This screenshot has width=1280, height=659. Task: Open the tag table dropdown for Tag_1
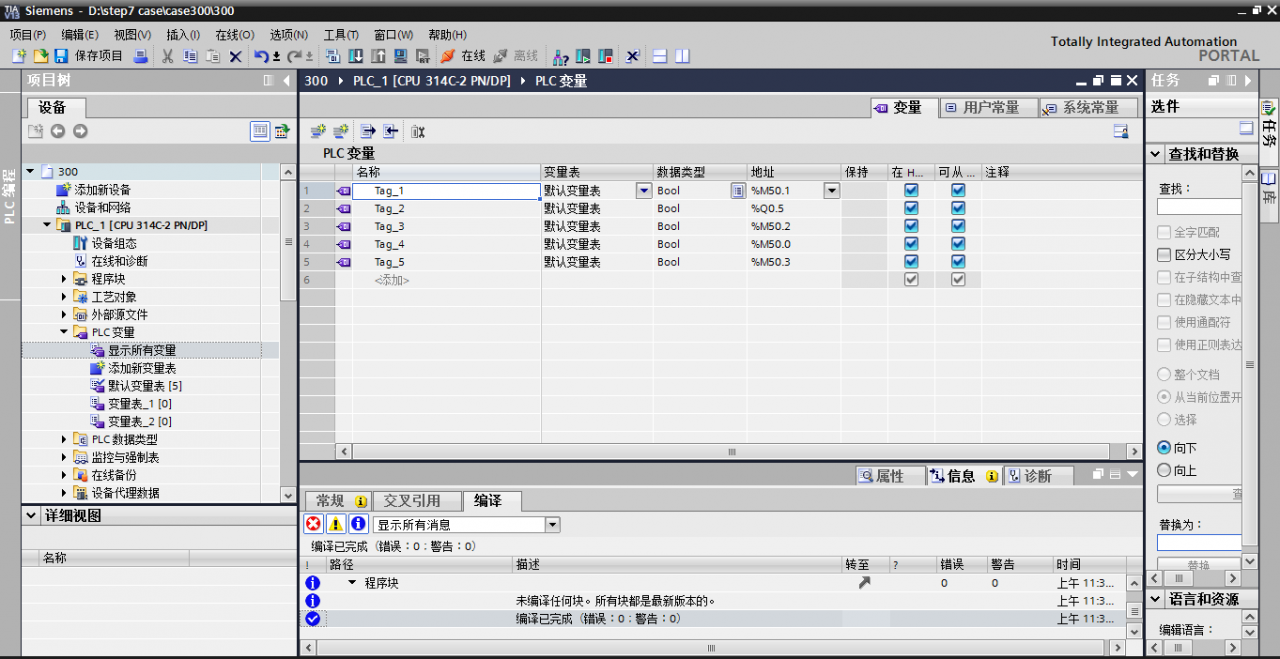[x=643, y=190]
